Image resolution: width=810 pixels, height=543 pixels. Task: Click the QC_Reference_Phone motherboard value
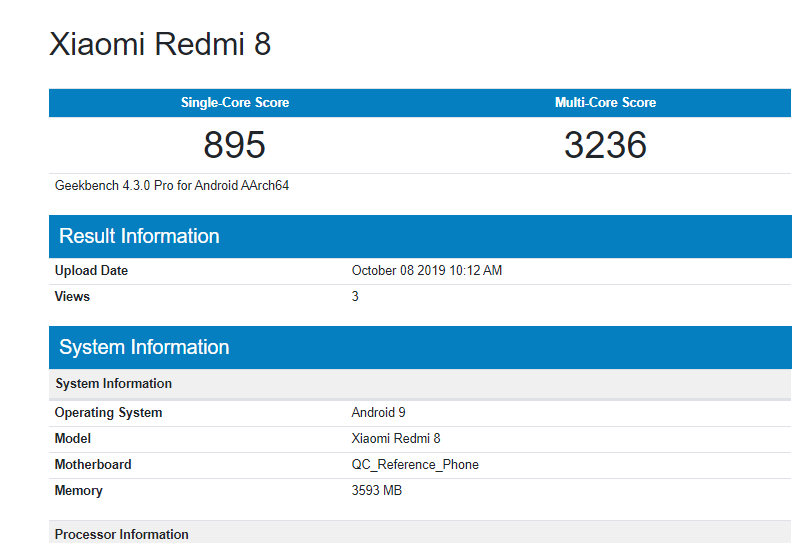pyautogui.click(x=415, y=465)
